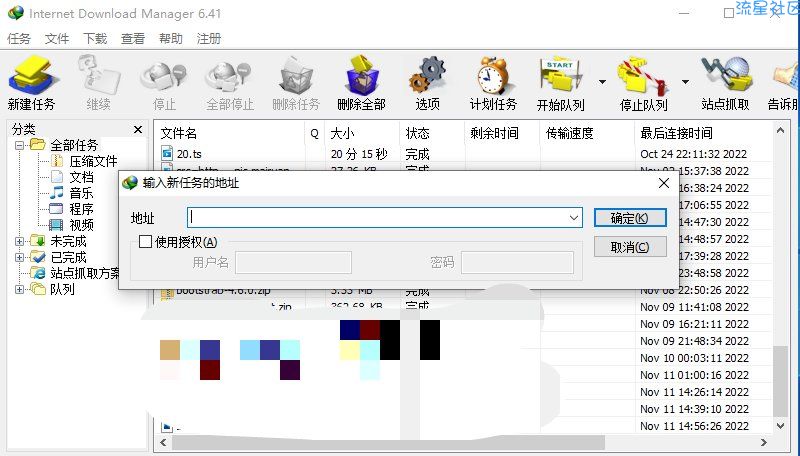The image size is (800, 456).
Task: Select 文档 category
Action: (x=81, y=178)
